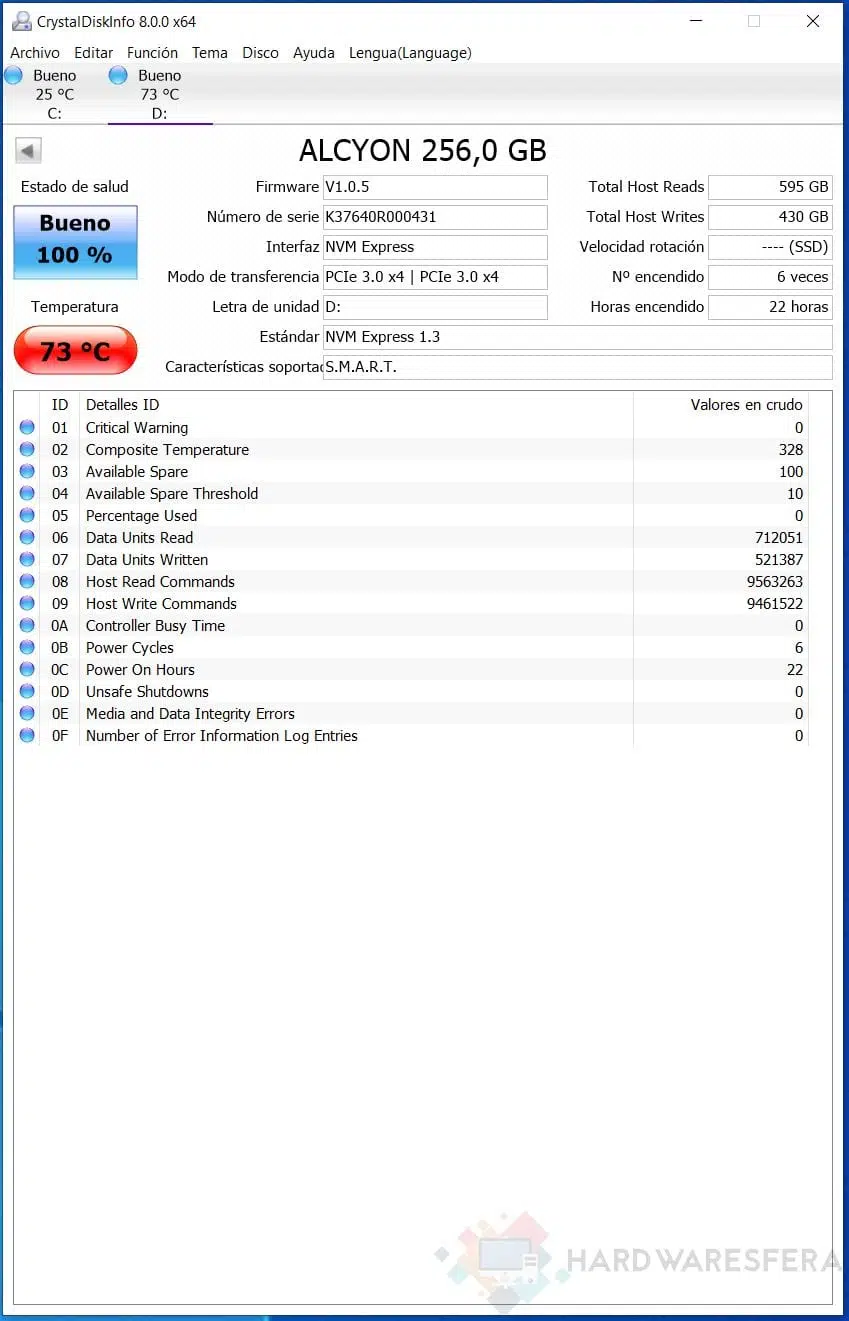Click the power-on hours field 22 horas

770,307
